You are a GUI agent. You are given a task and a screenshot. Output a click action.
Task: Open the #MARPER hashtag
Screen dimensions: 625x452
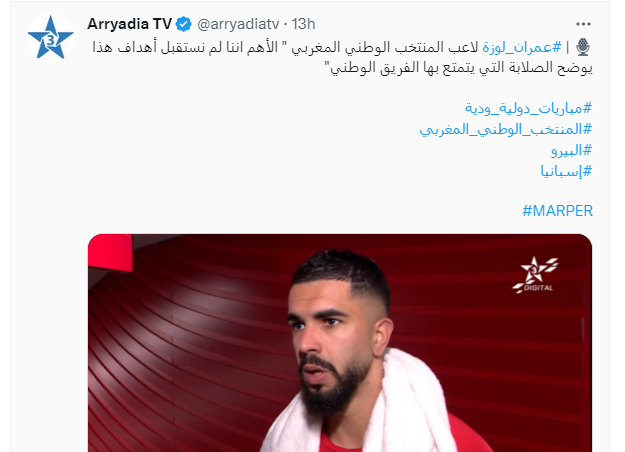tap(558, 210)
